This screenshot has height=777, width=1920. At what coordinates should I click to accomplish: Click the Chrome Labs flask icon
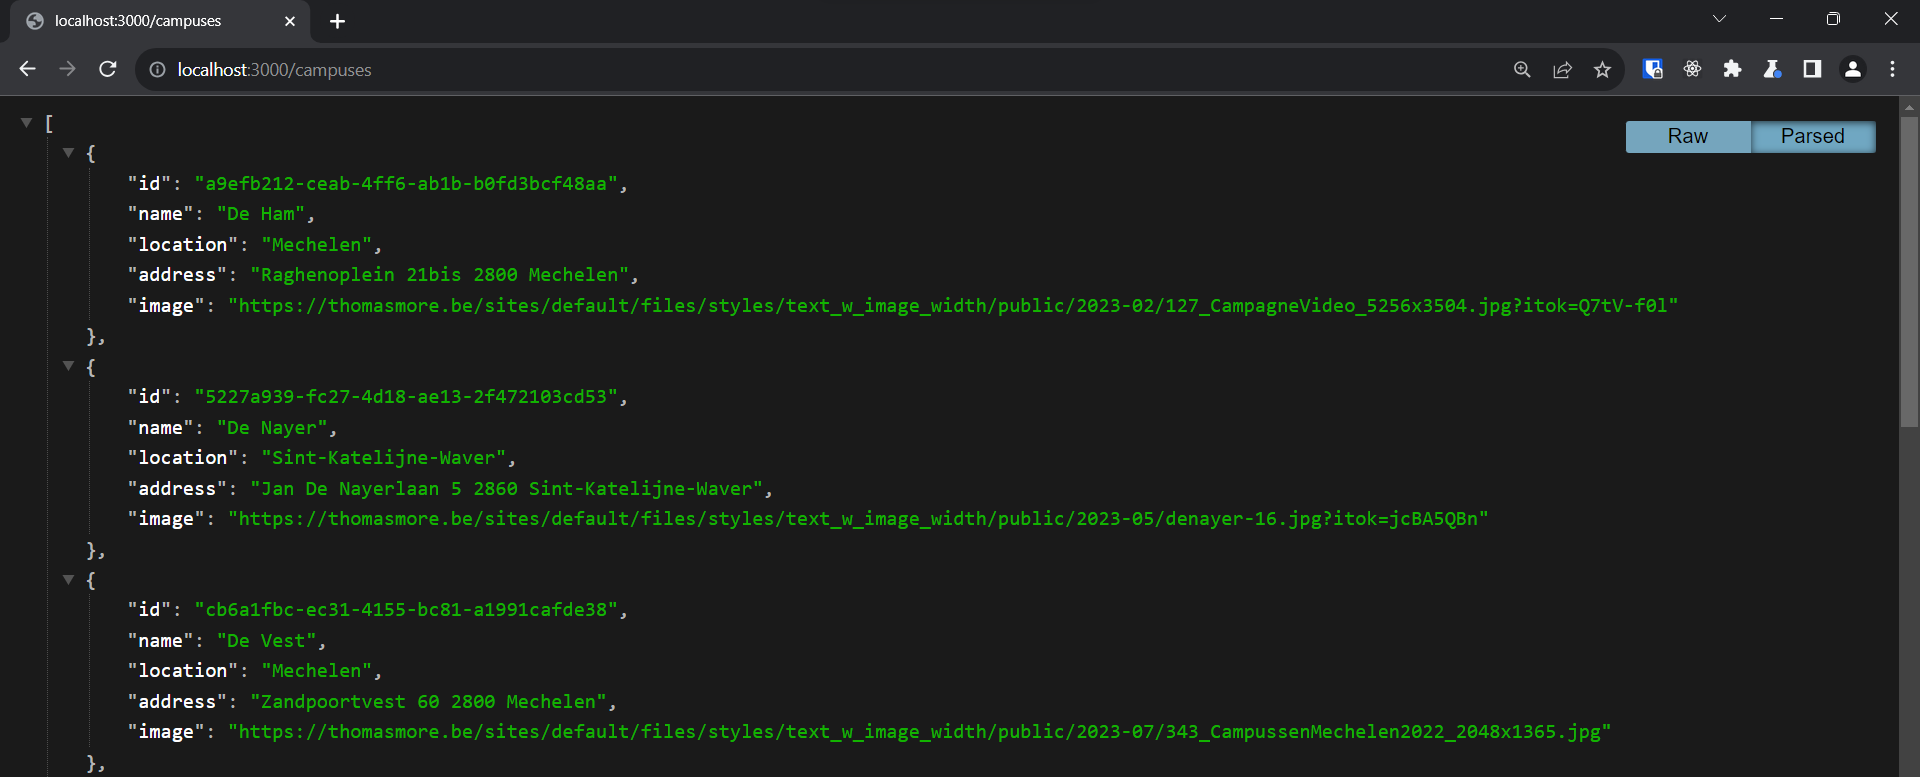click(x=1772, y=69)
